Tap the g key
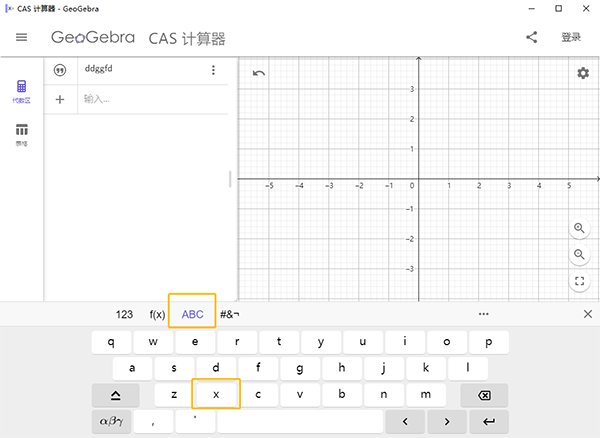Viewport: 600px width, 438px height. click(300, 368)
